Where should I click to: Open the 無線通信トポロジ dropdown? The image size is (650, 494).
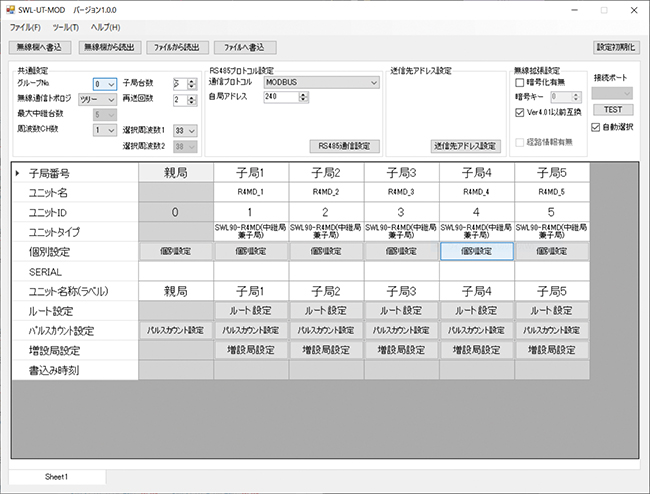point(97,99)
